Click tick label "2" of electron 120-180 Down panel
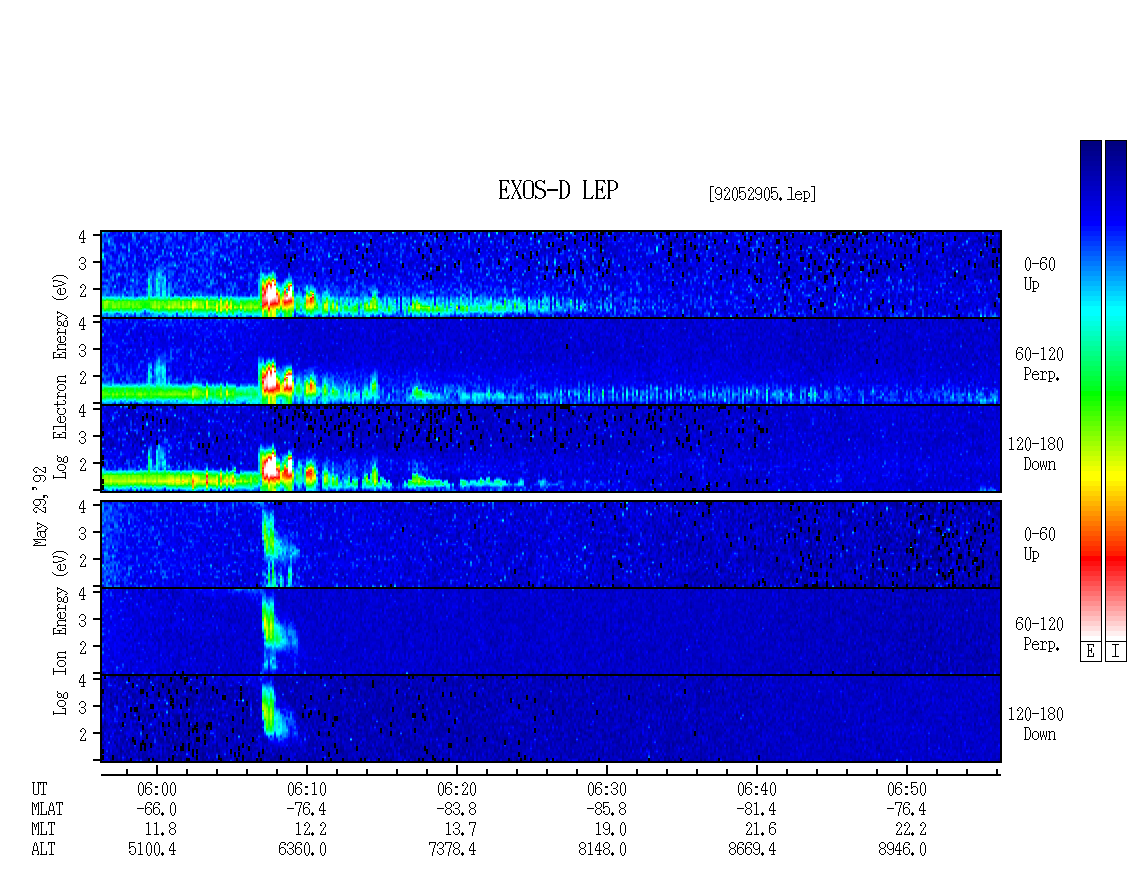This screenshot has width=1130, height=875. point(82,465)
